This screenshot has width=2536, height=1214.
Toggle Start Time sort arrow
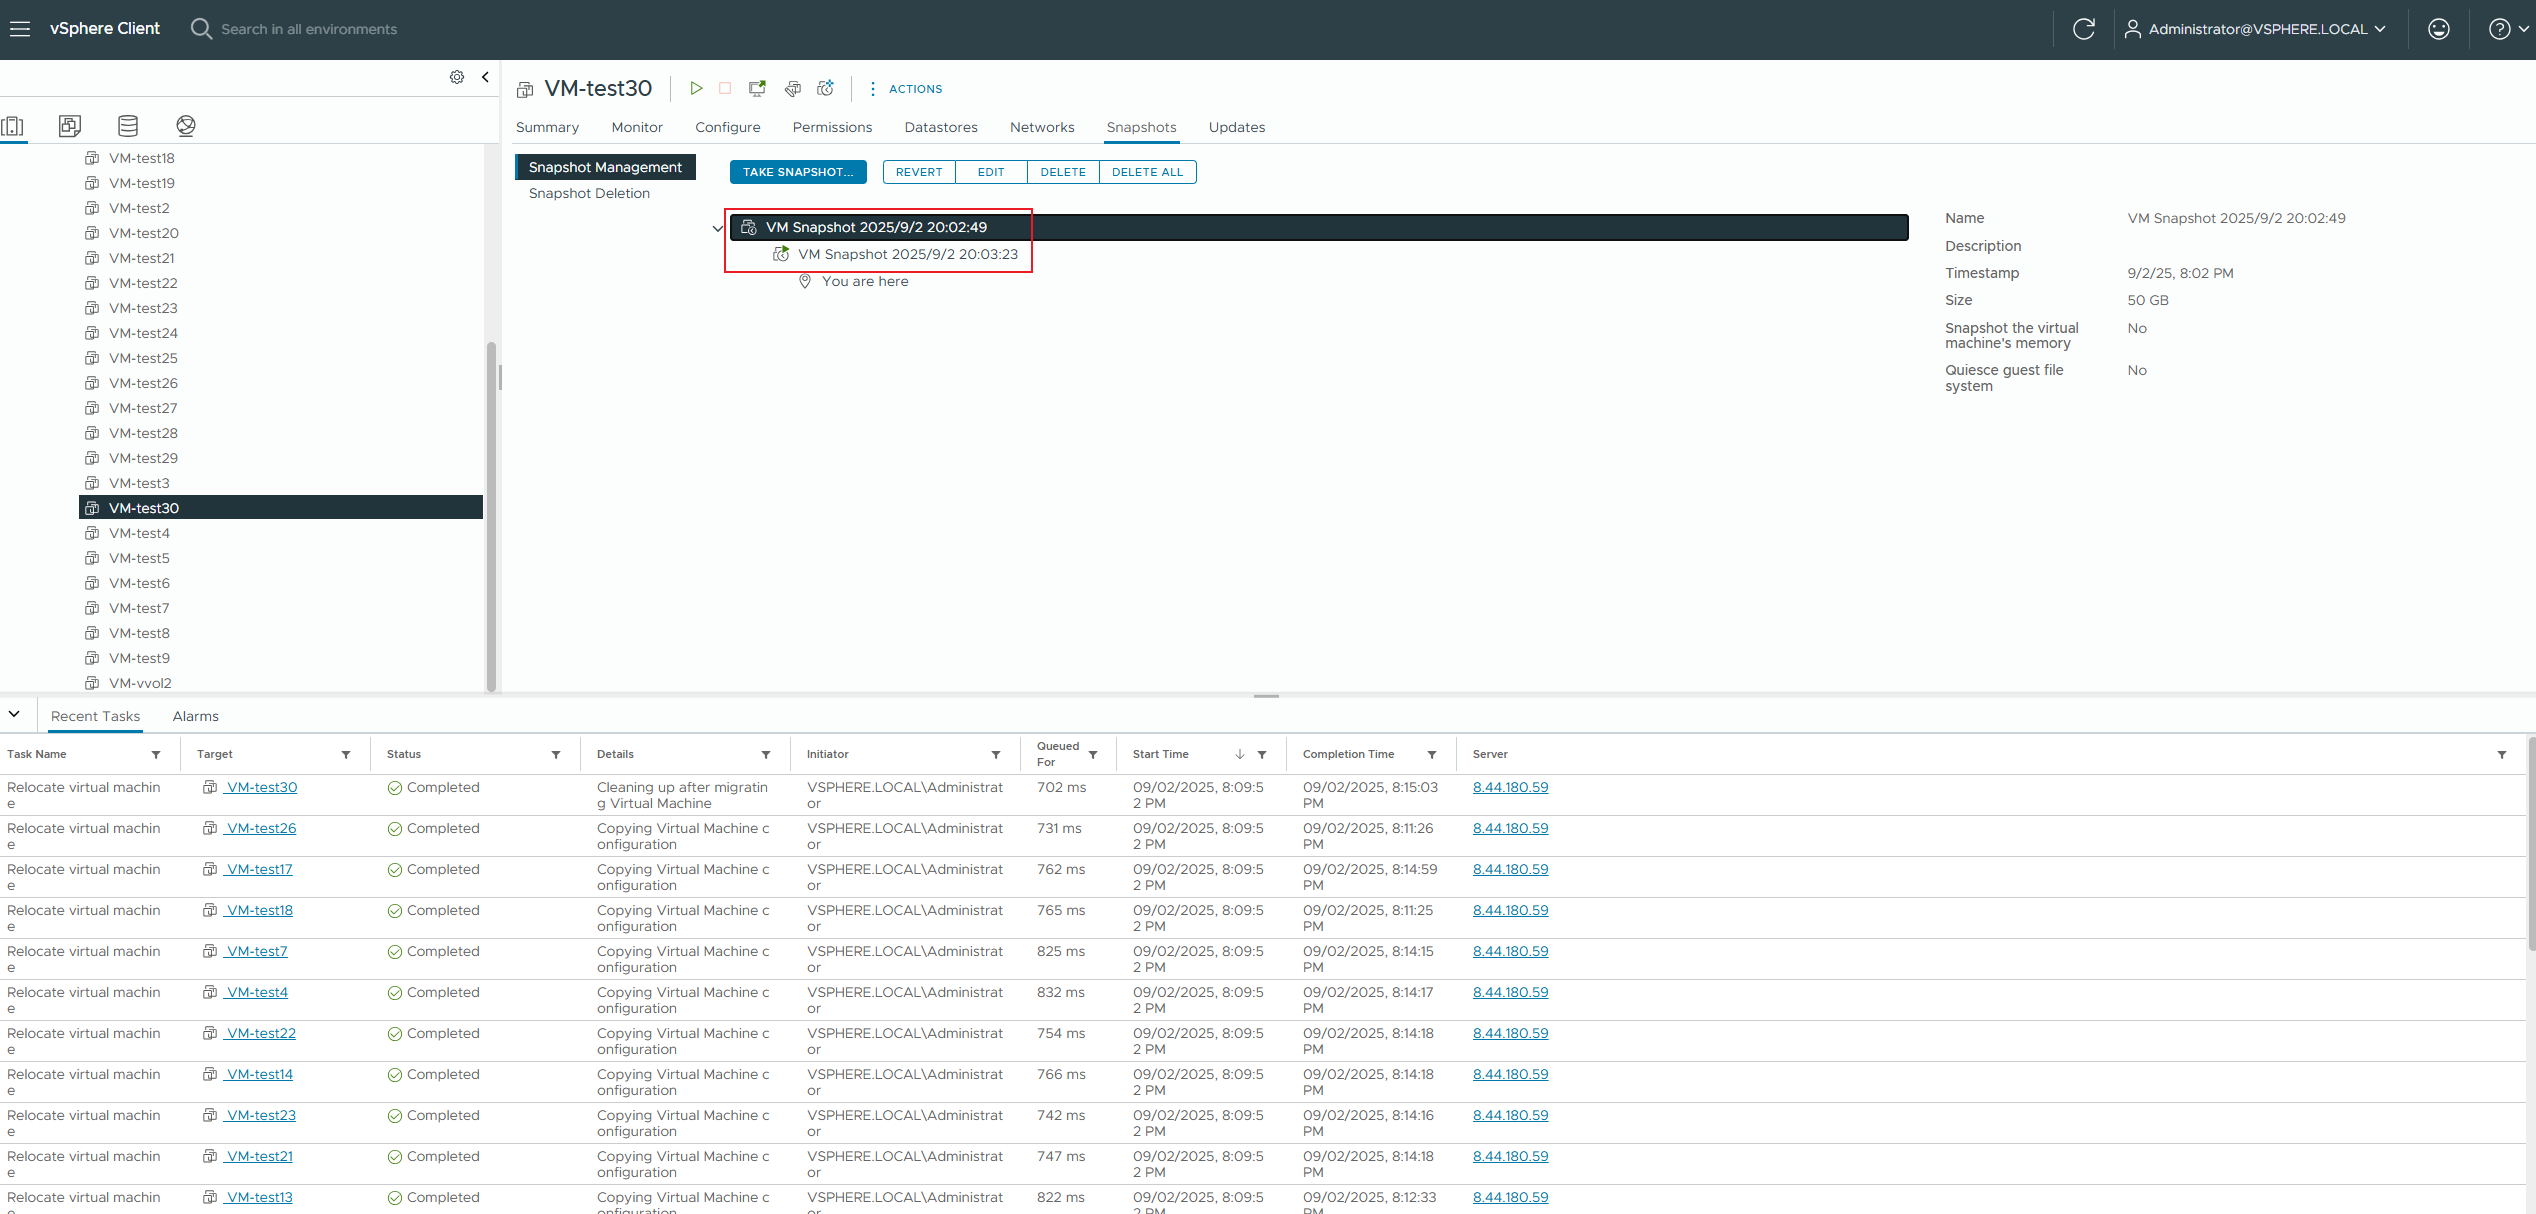point(1240,755)
